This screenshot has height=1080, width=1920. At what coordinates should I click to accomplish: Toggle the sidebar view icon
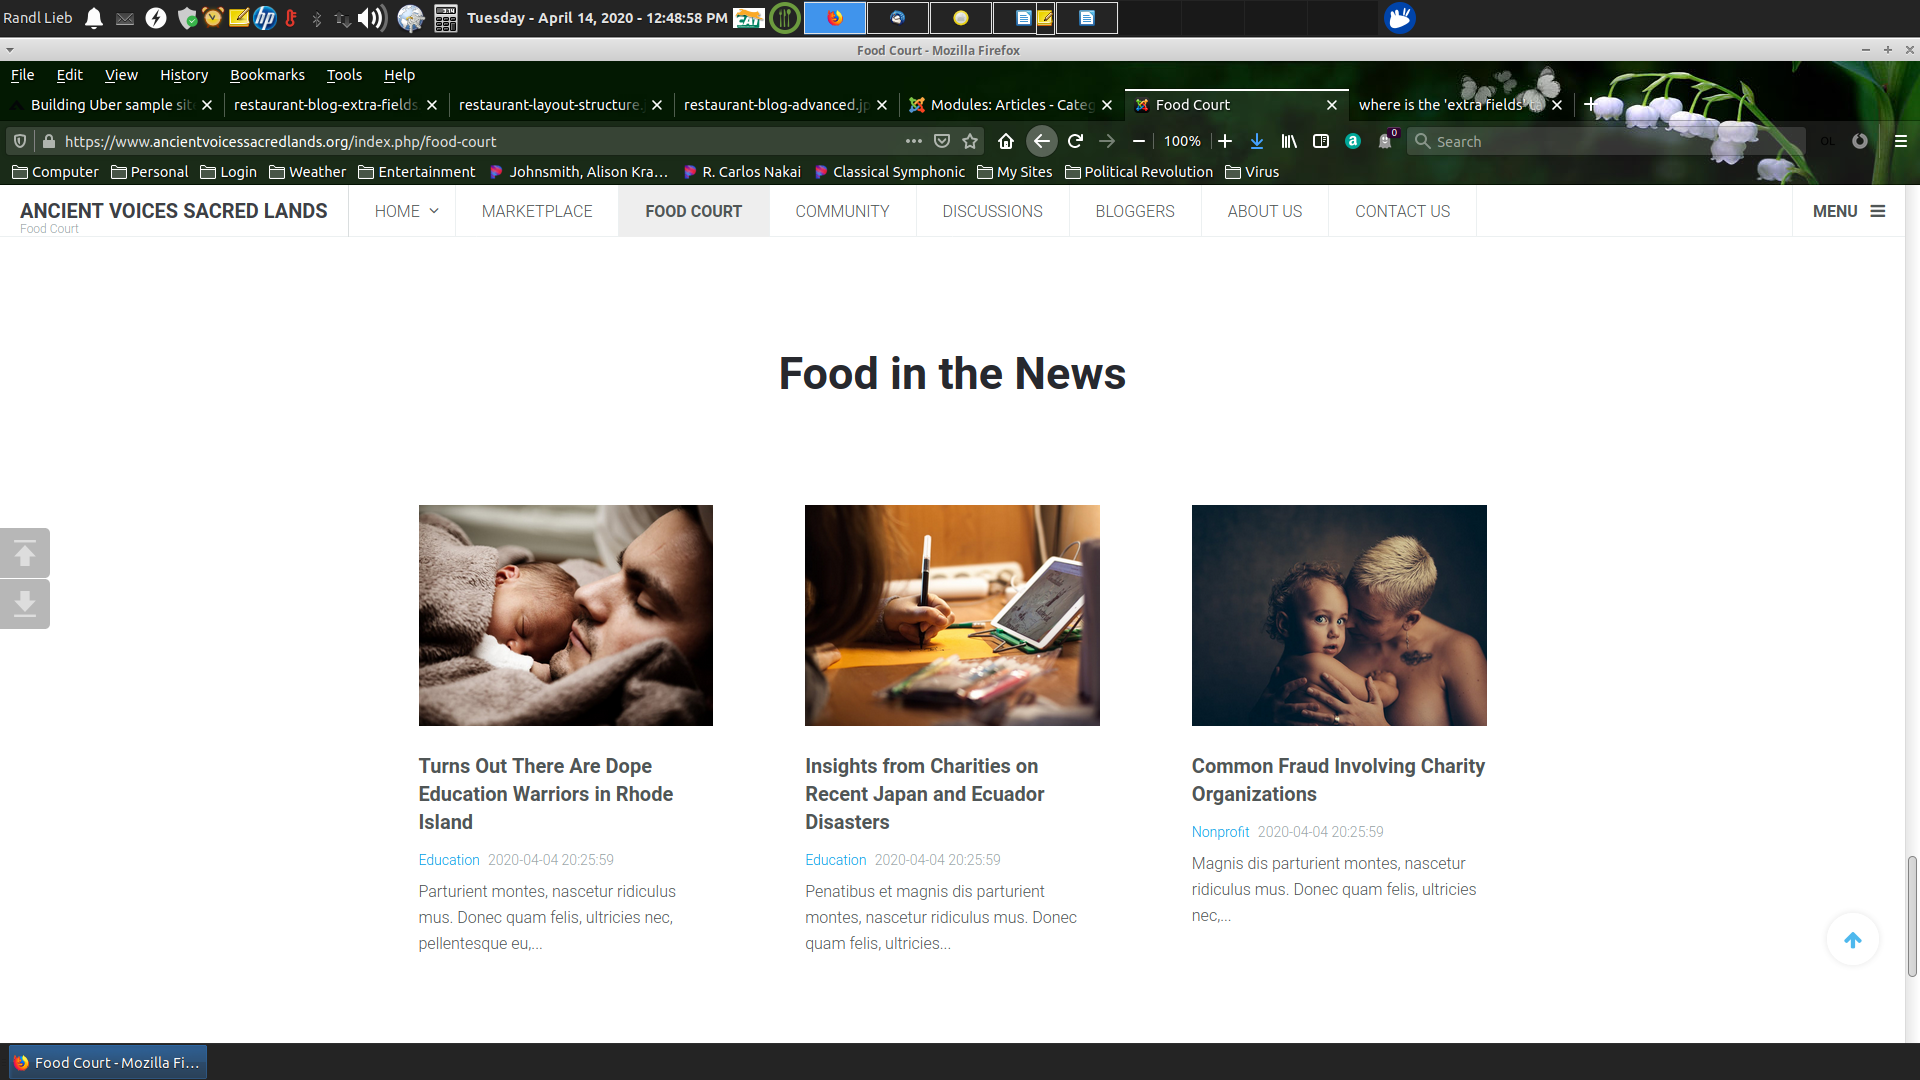pos(1321,141)
